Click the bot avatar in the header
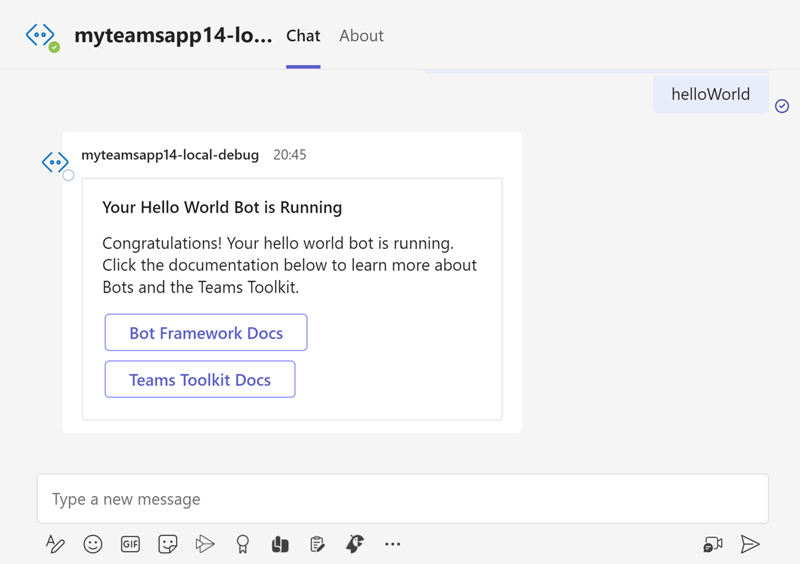Viewport: 800px width, 564px height. coord(41,36)
